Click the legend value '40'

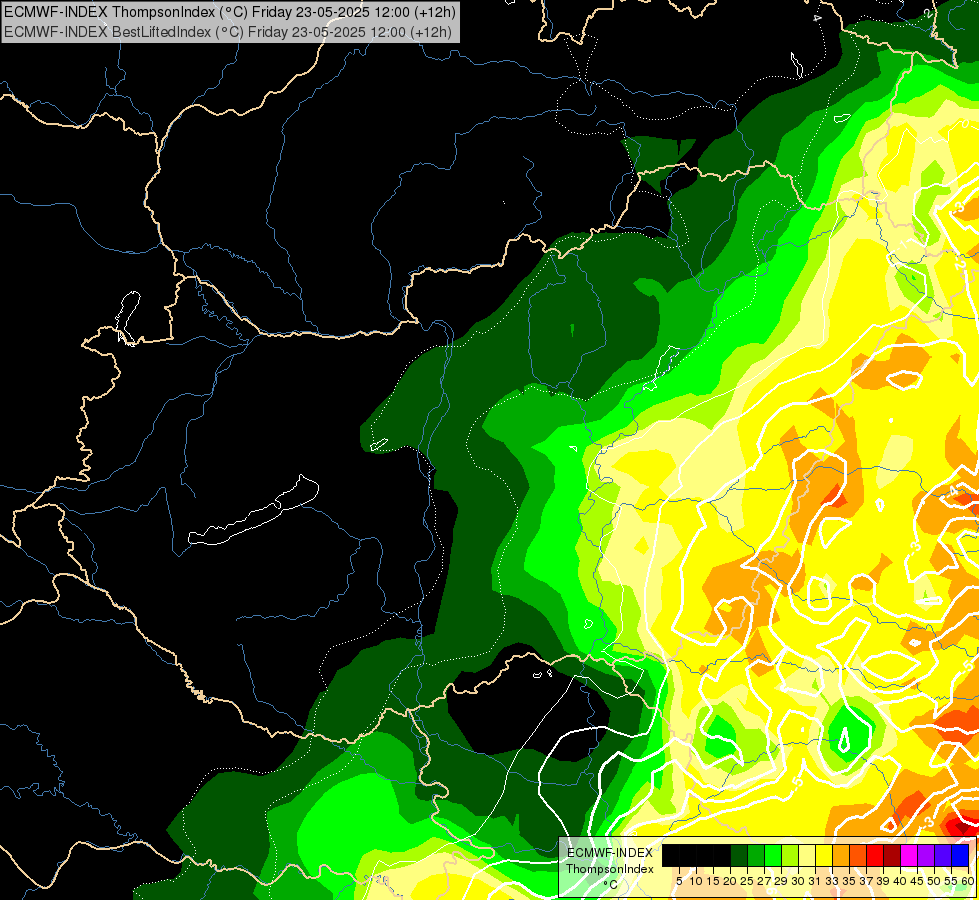click(900, 881)
